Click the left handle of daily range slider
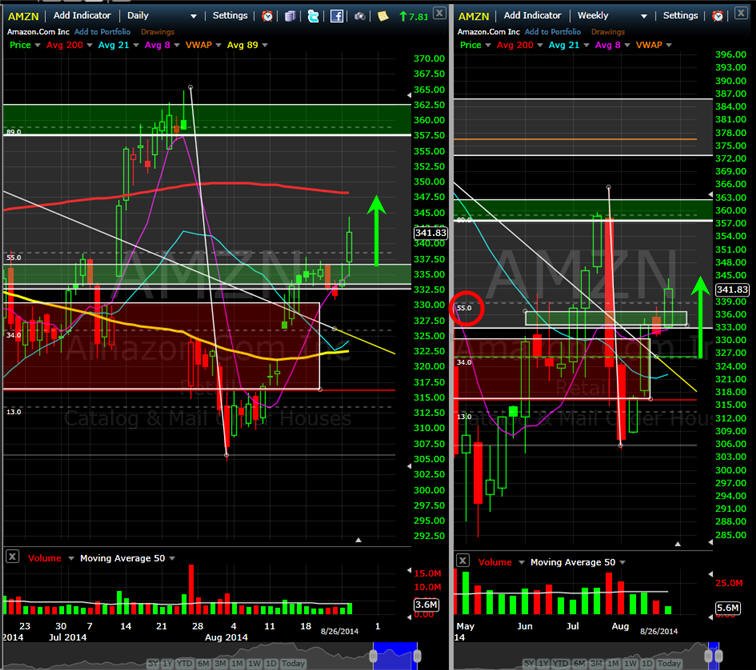756x670 pixels. pos(373,656)
